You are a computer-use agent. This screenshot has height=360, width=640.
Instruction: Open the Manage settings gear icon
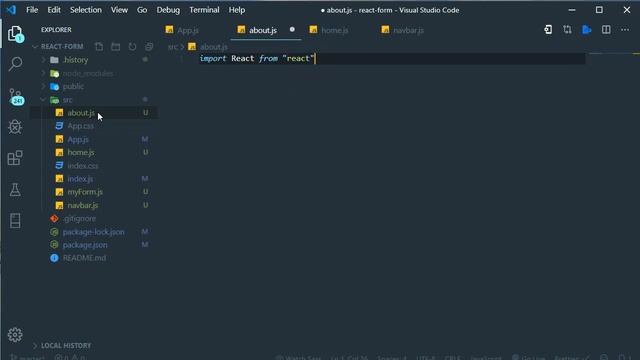tap(15, 335)
